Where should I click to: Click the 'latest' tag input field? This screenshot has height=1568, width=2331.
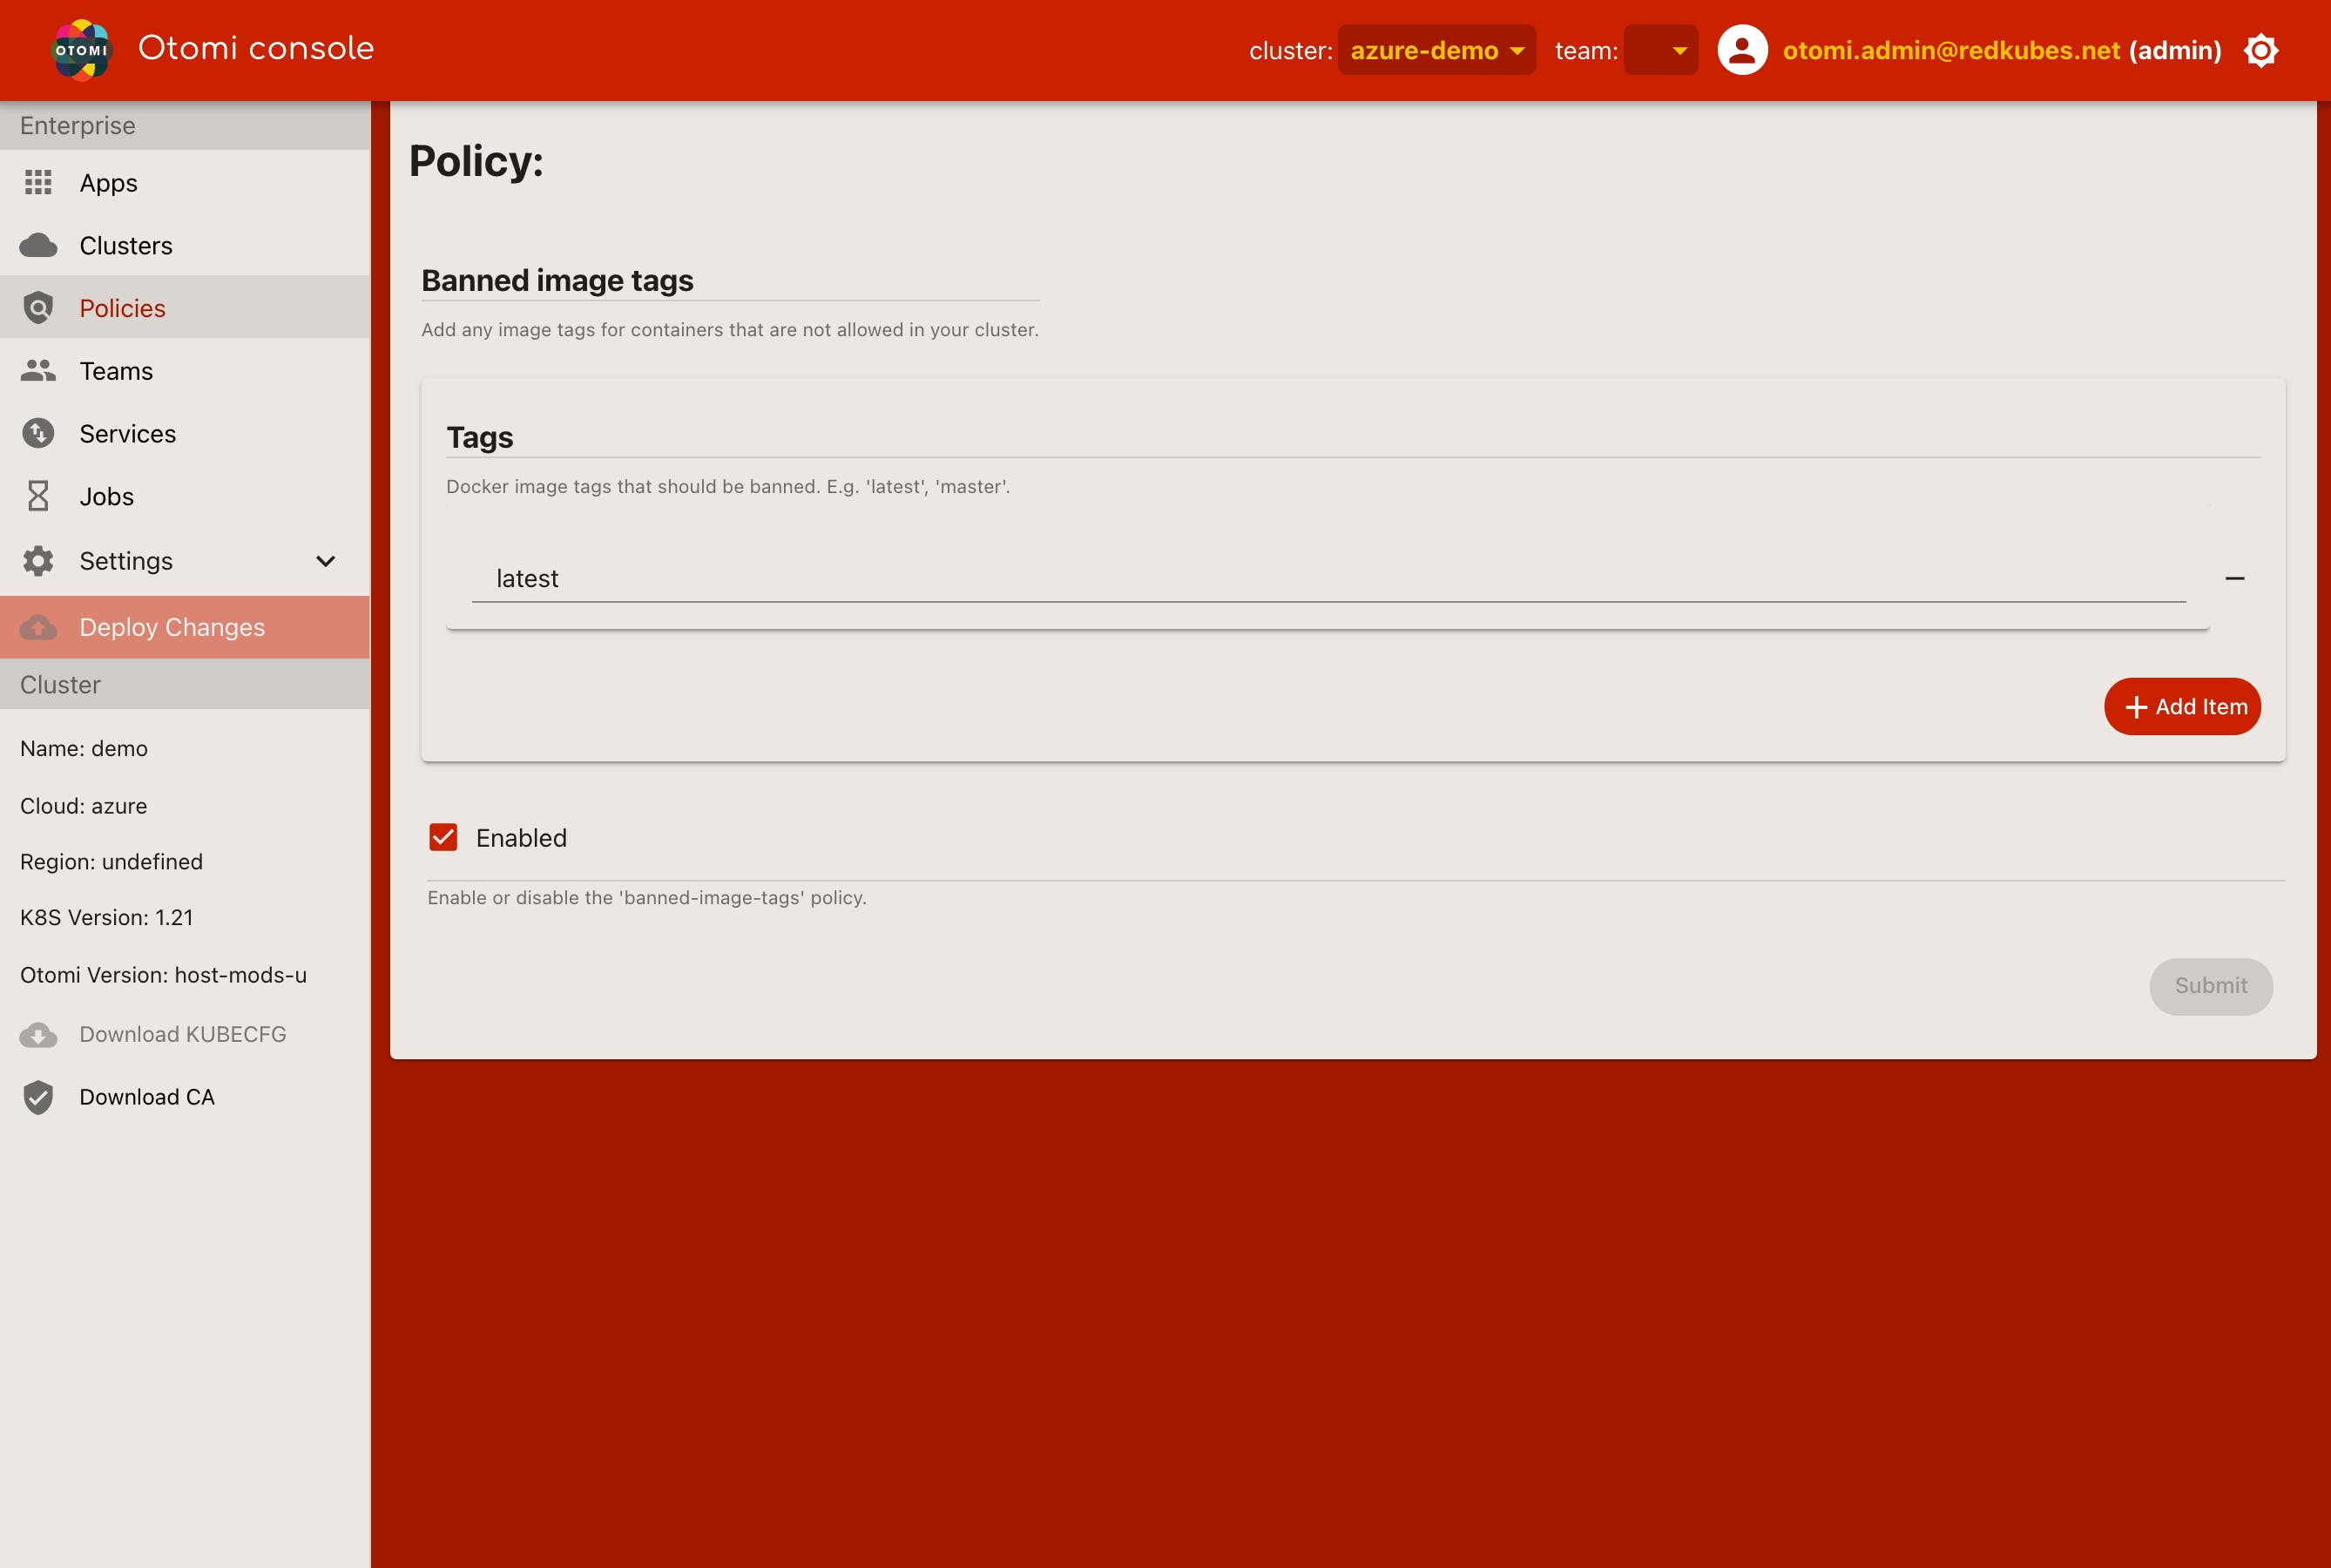tap(1327, 579)
